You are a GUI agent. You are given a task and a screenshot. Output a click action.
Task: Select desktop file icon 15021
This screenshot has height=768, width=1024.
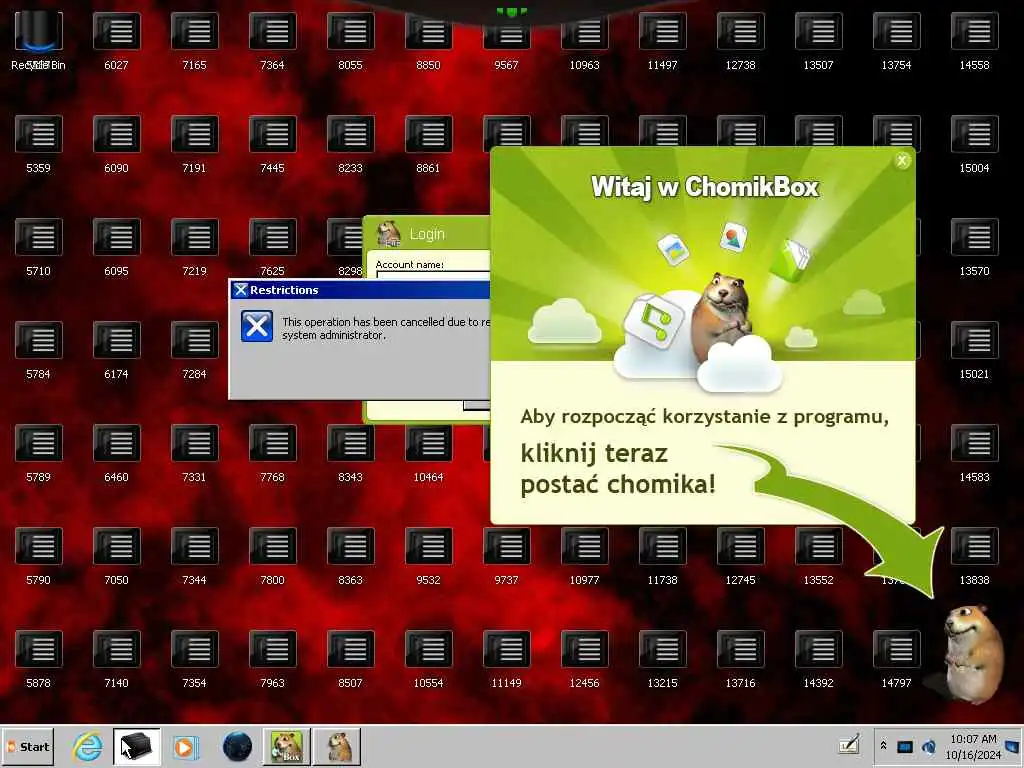(x=974, y=349)
